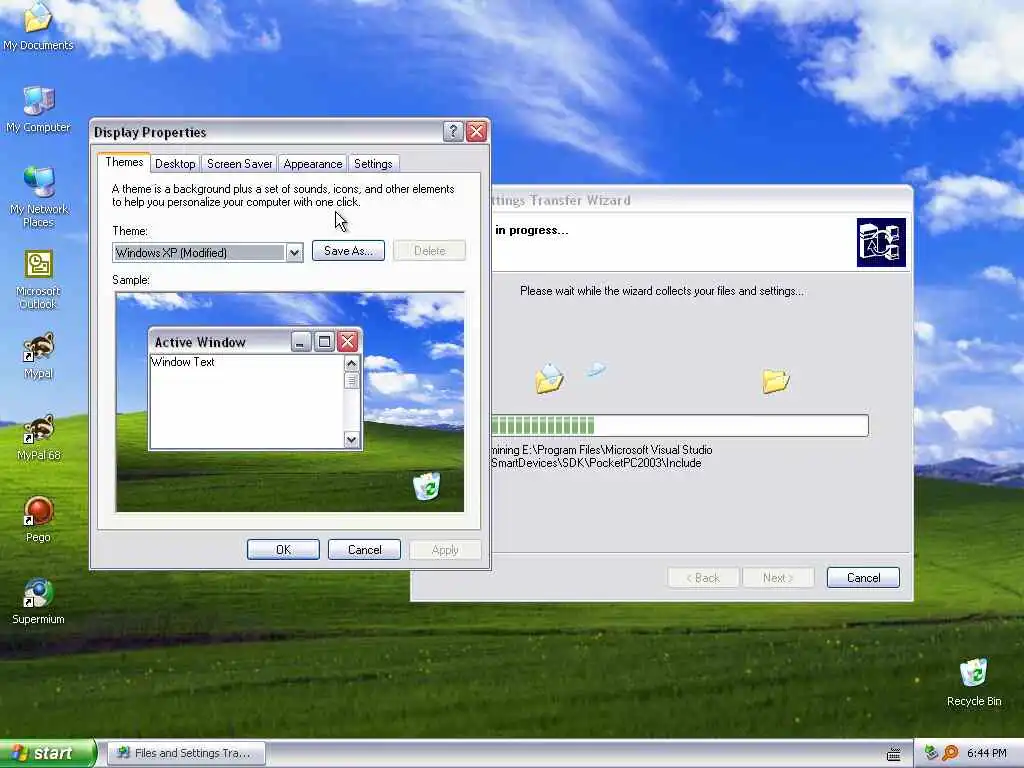This screenshot has height=768, width=1024.
Task: Open the Theme dropdown list
Action: 295,253
